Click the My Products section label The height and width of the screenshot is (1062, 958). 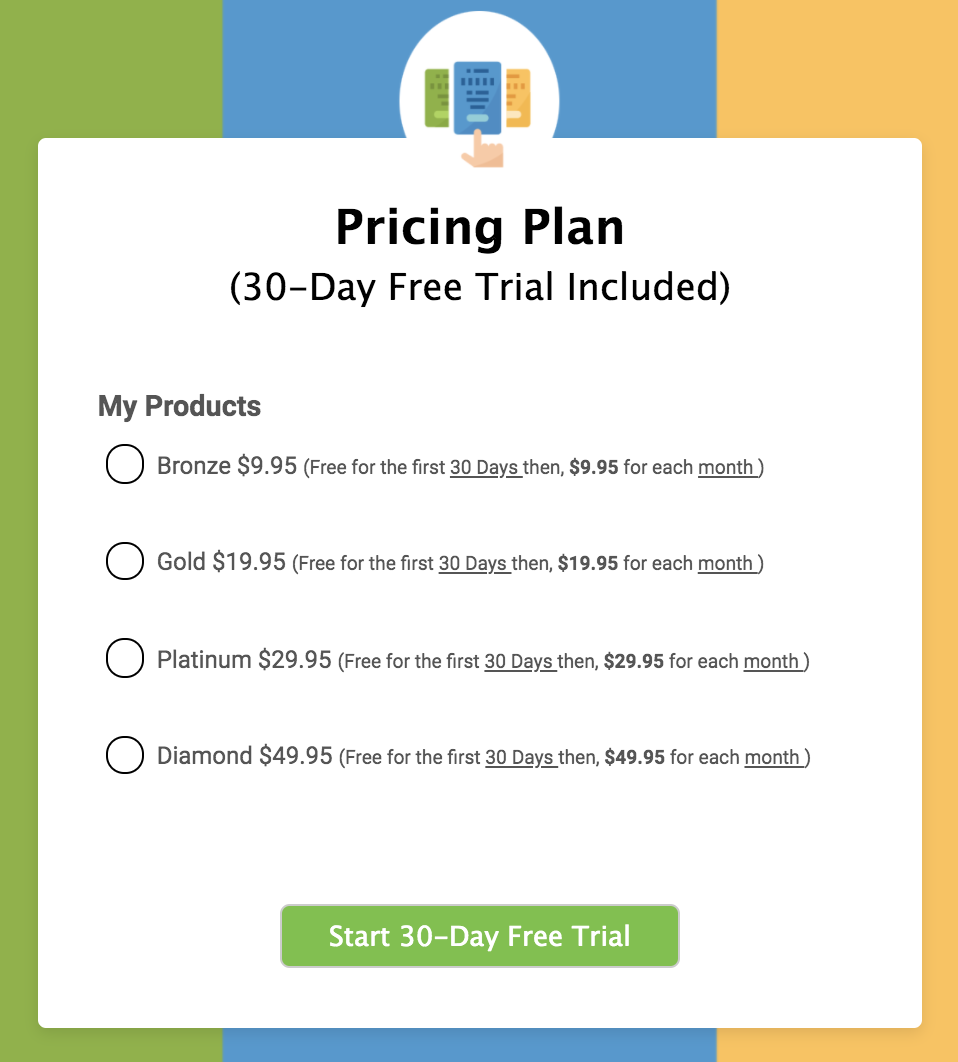[x=179, y=406]
